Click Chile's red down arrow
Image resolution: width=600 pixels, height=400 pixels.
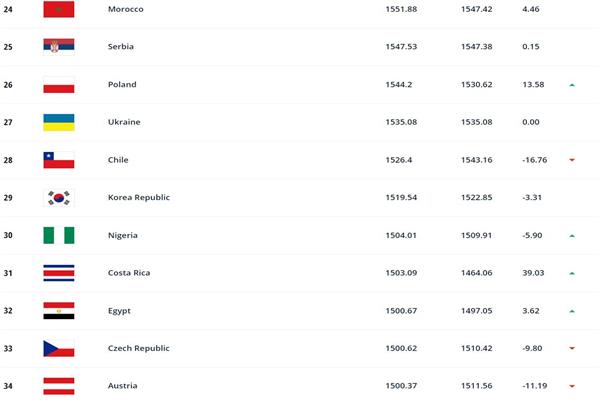(572, 160)
